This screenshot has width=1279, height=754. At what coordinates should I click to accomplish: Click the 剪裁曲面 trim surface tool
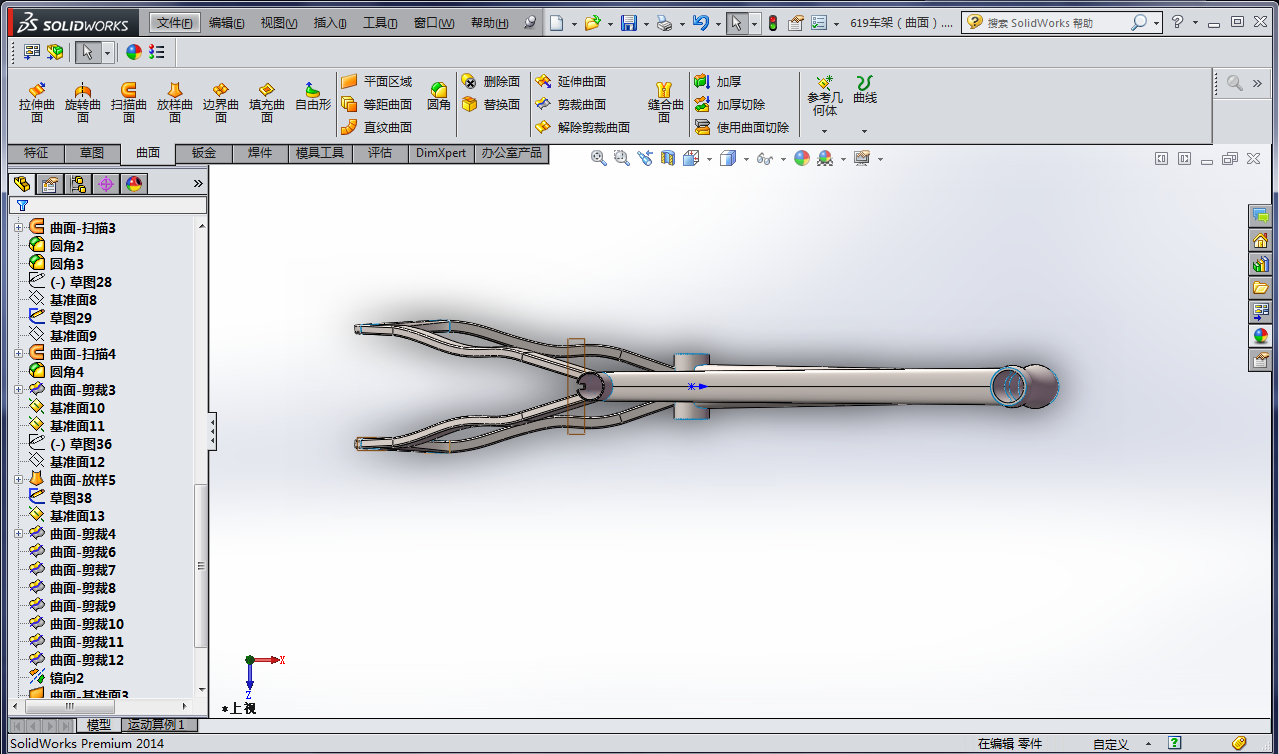(571, 104)
